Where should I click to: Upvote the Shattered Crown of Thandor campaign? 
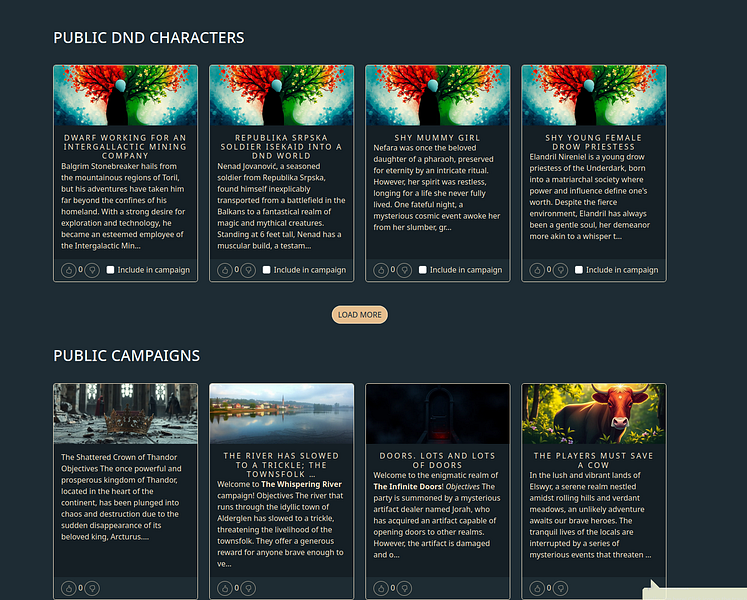point(69,589)
